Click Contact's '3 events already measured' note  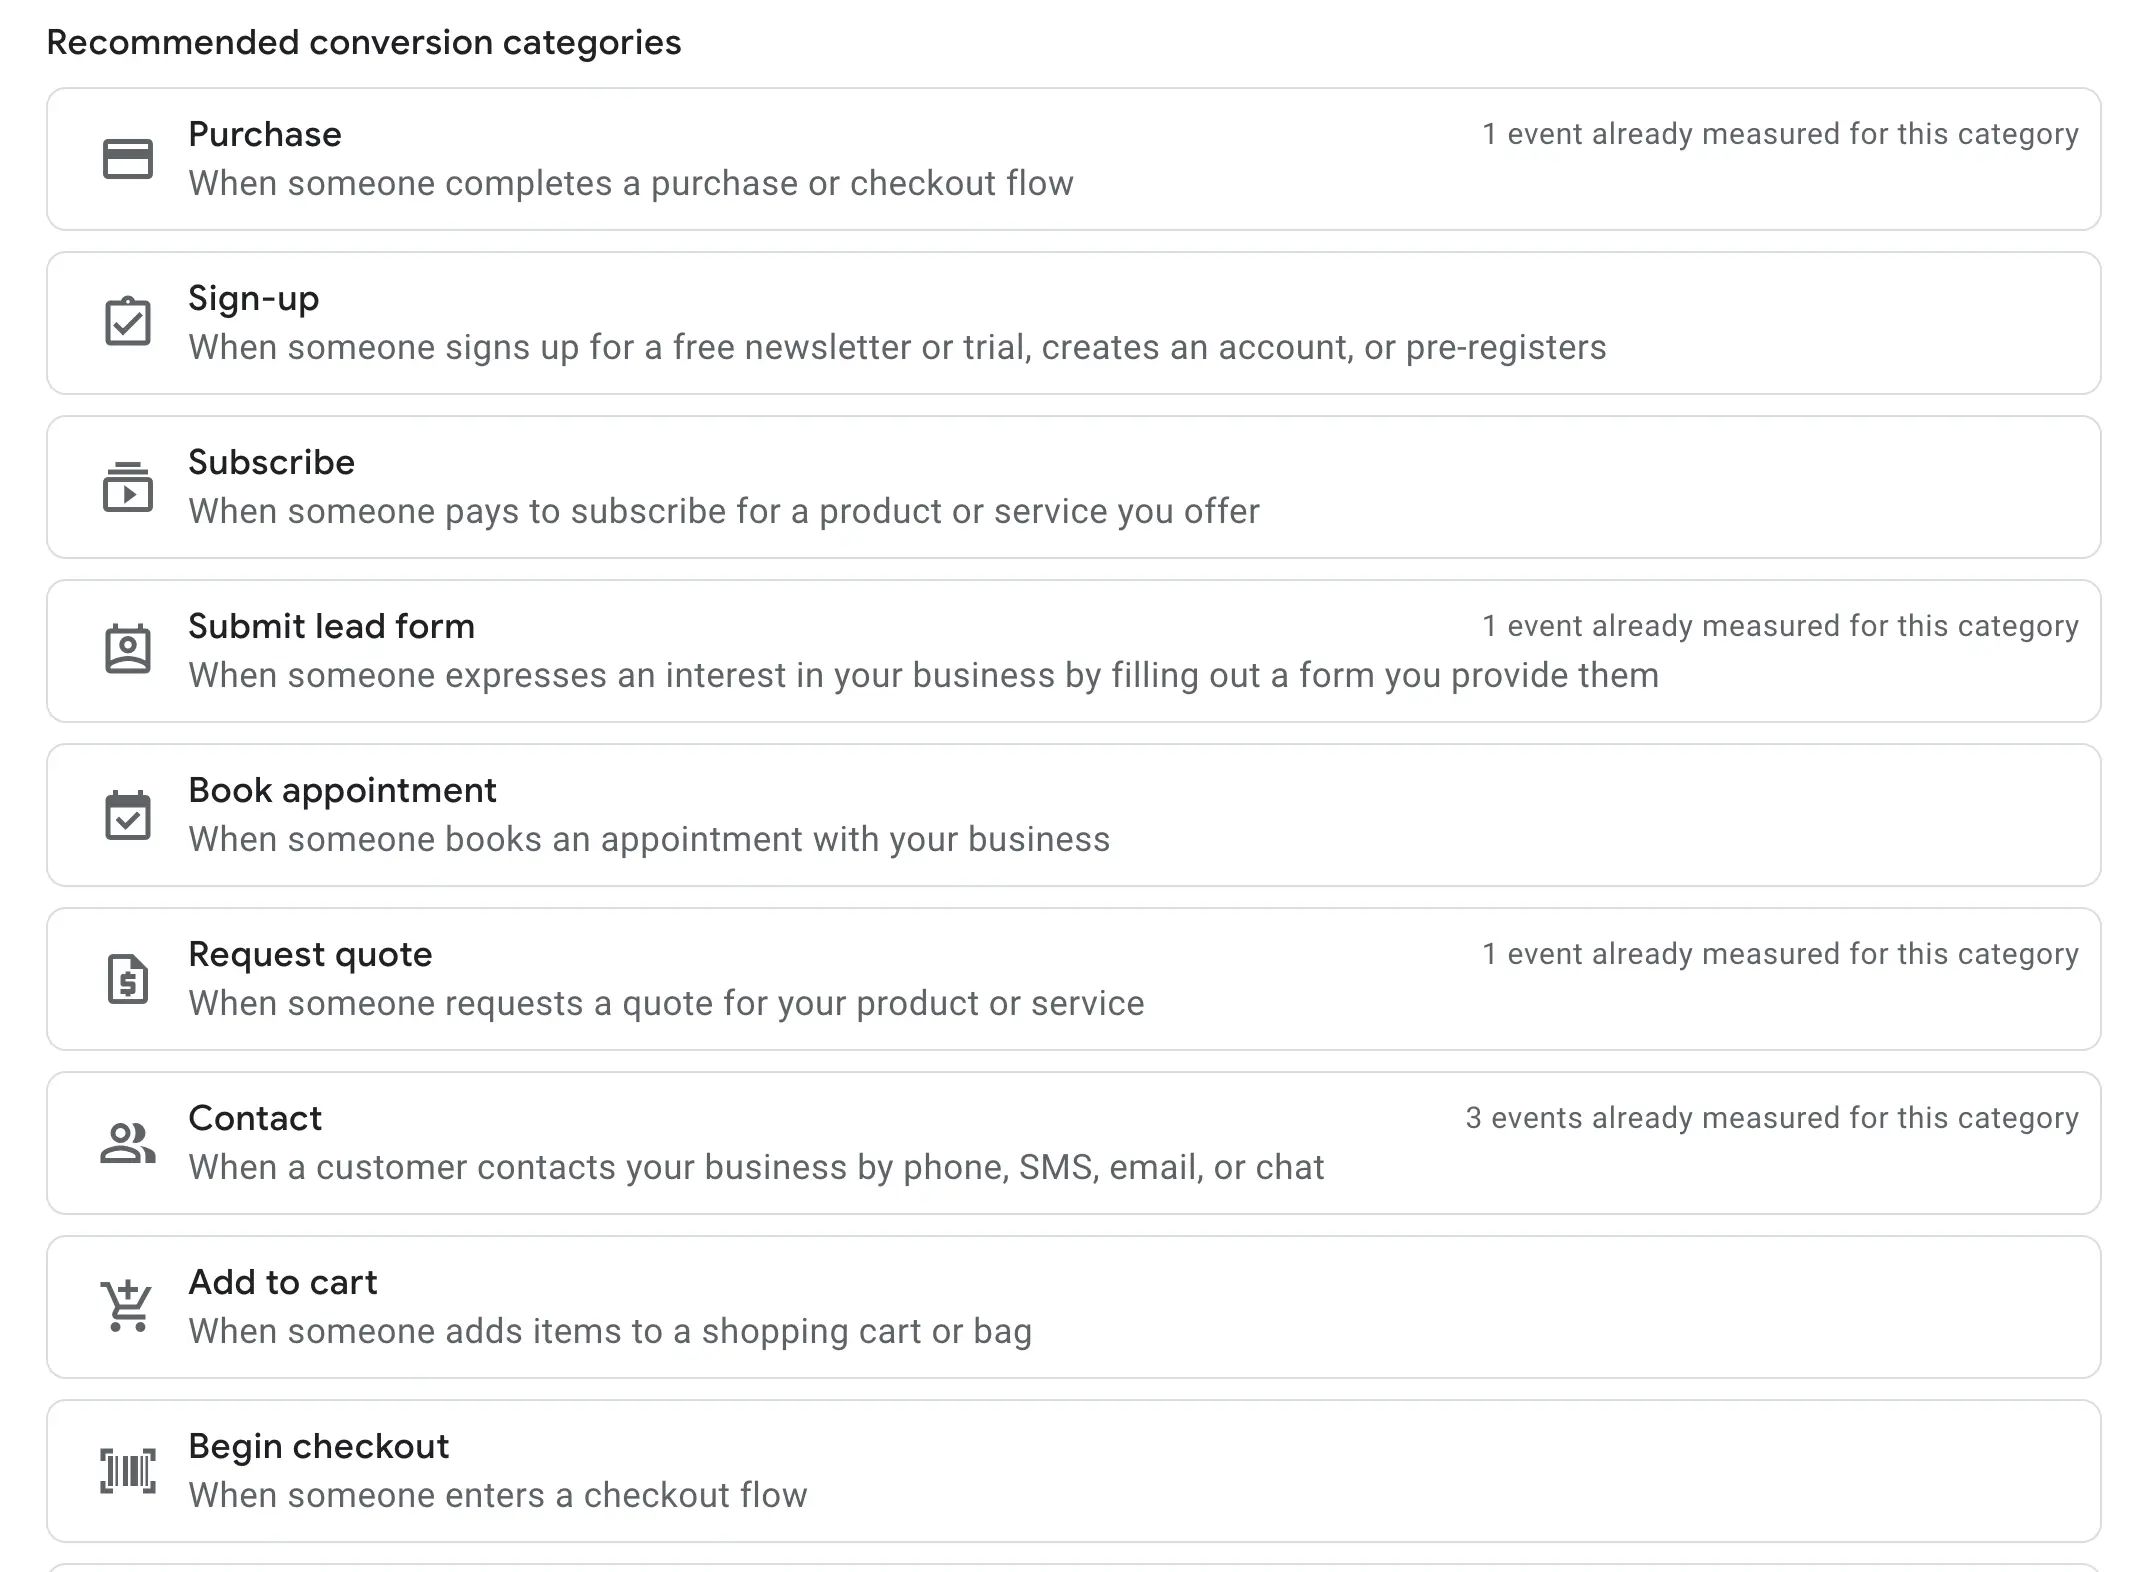click(x=1772, y=1118)
